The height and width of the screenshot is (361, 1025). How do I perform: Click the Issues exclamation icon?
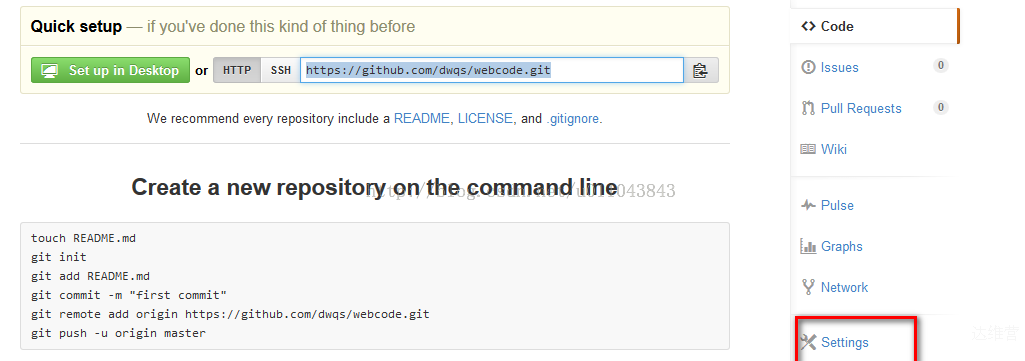coord(809,67)
